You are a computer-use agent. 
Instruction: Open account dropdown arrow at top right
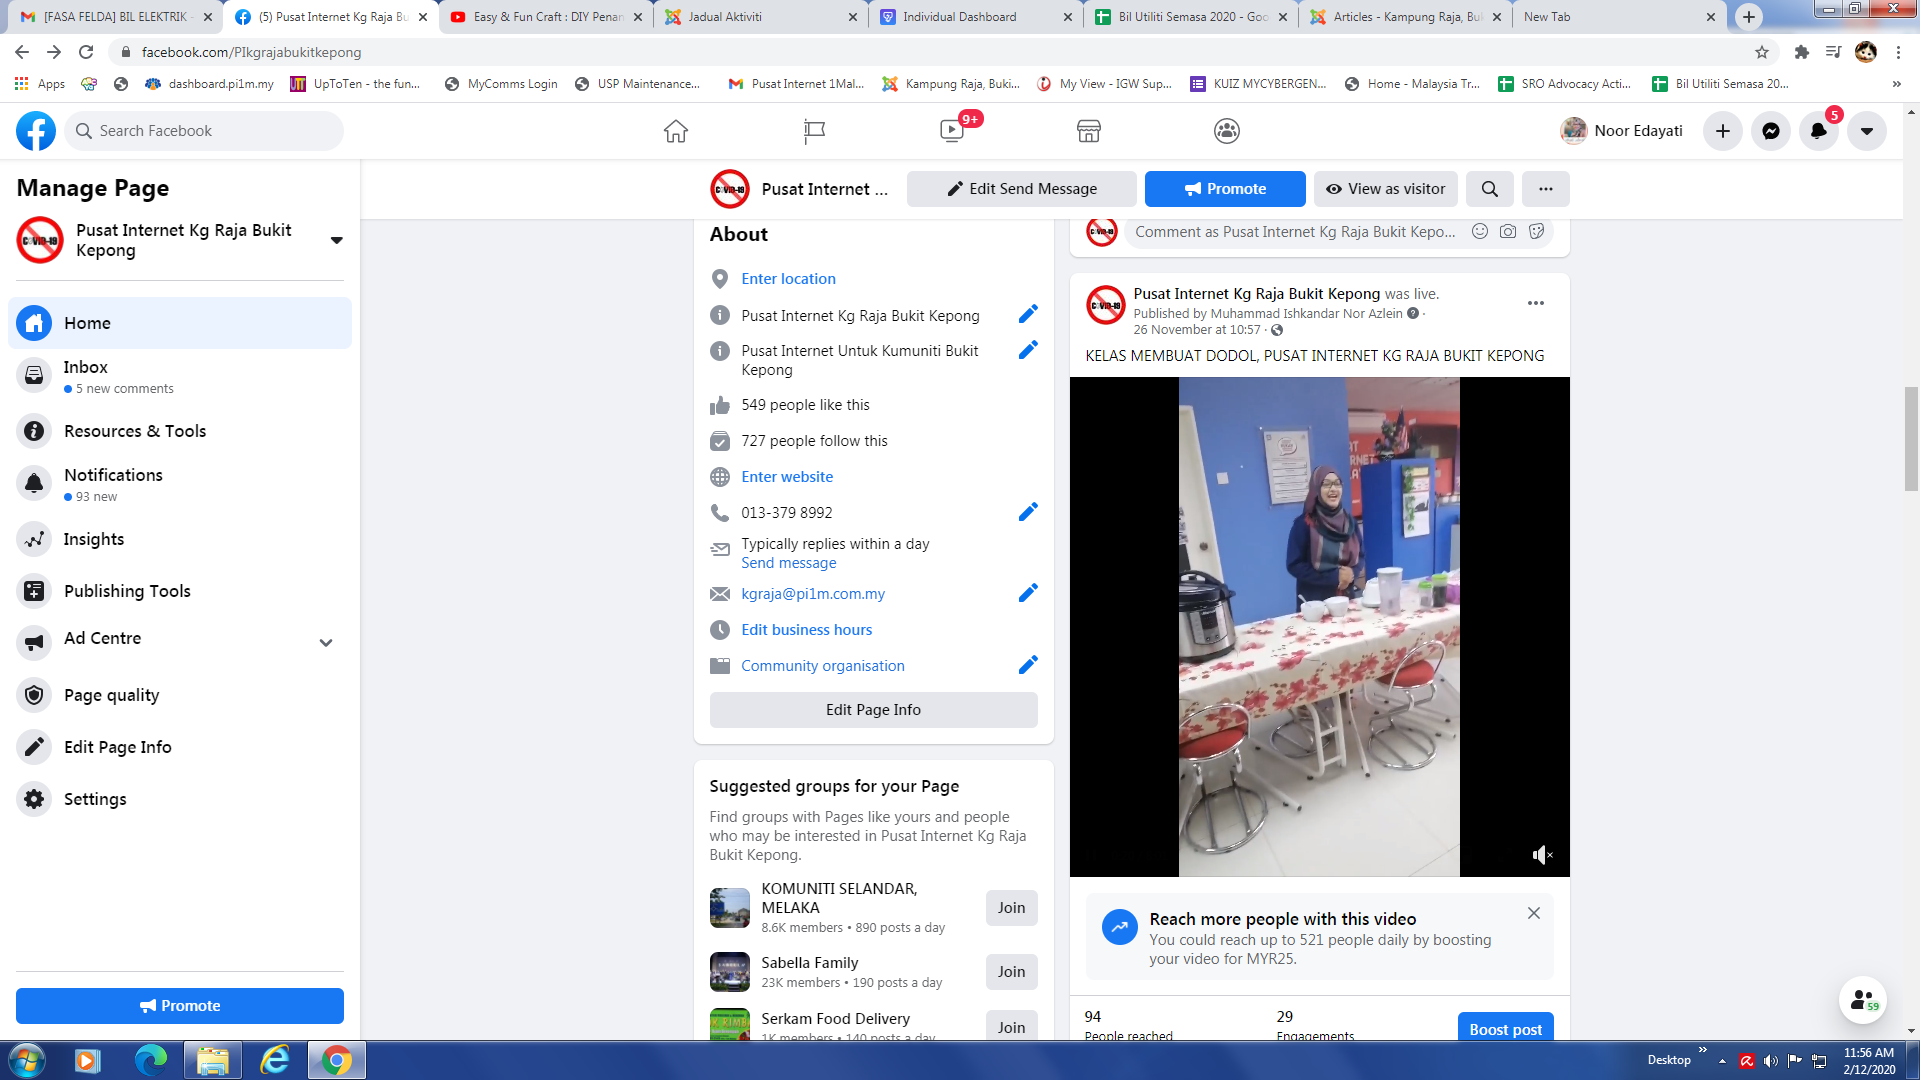click(1866, 131)
